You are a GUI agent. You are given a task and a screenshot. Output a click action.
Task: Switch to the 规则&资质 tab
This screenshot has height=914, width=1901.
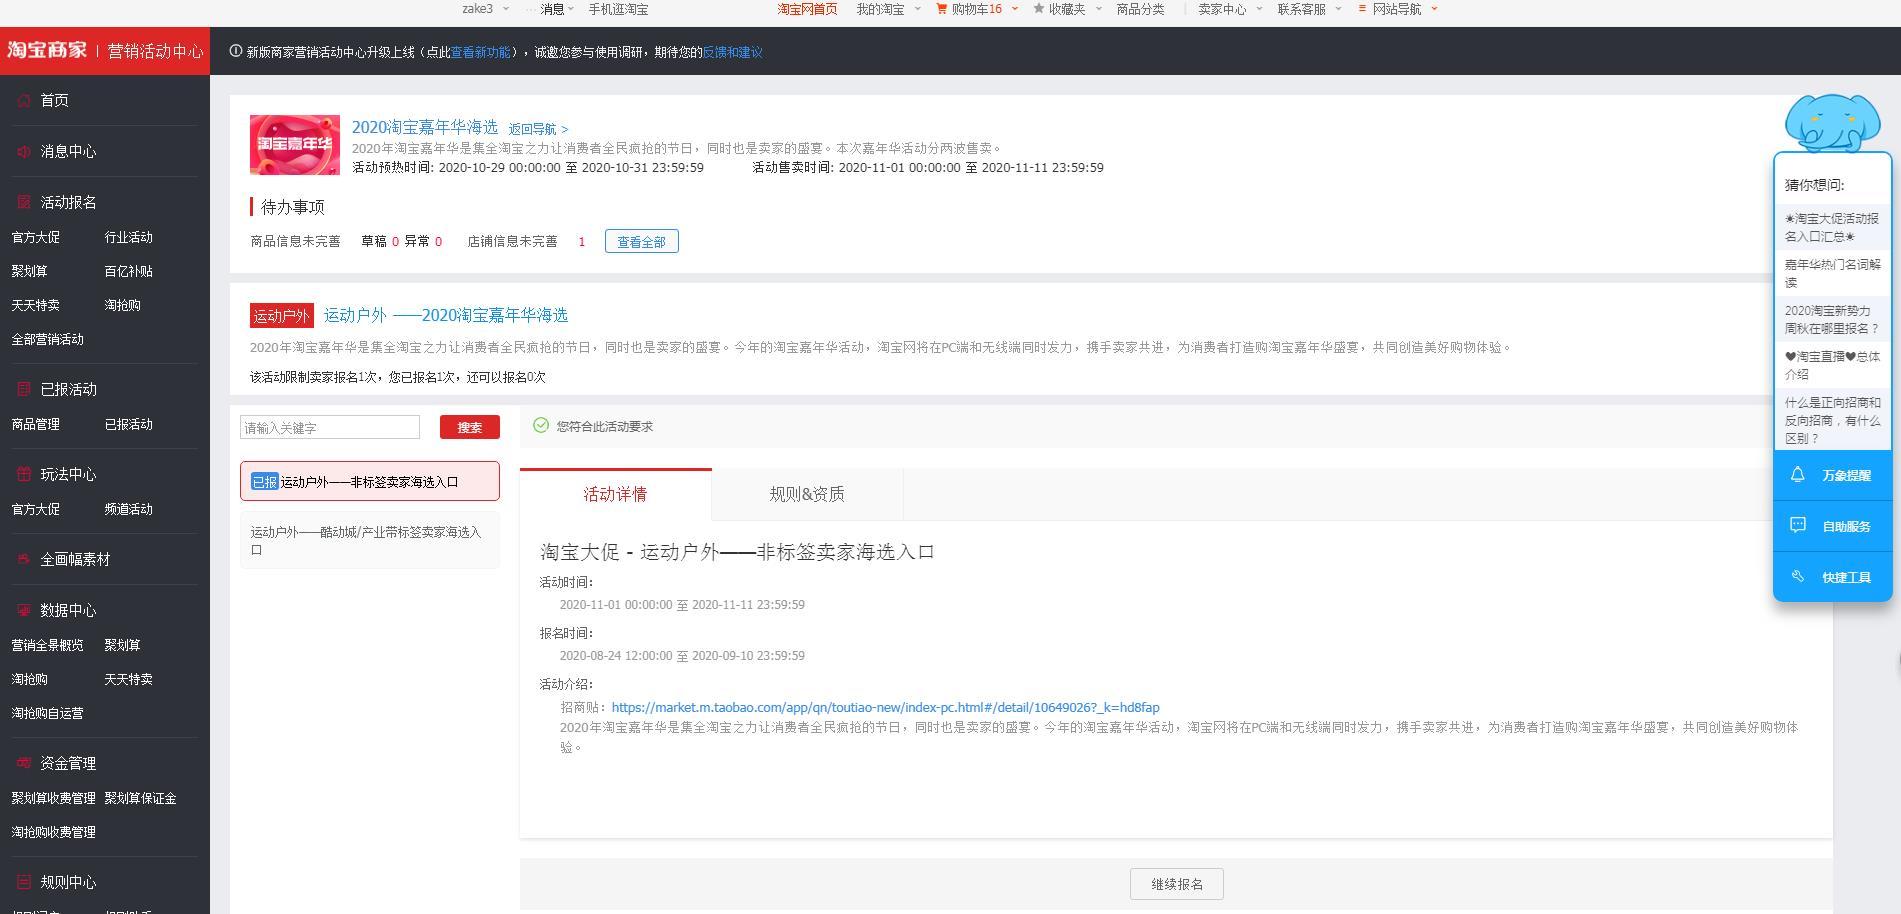point(806,493)
